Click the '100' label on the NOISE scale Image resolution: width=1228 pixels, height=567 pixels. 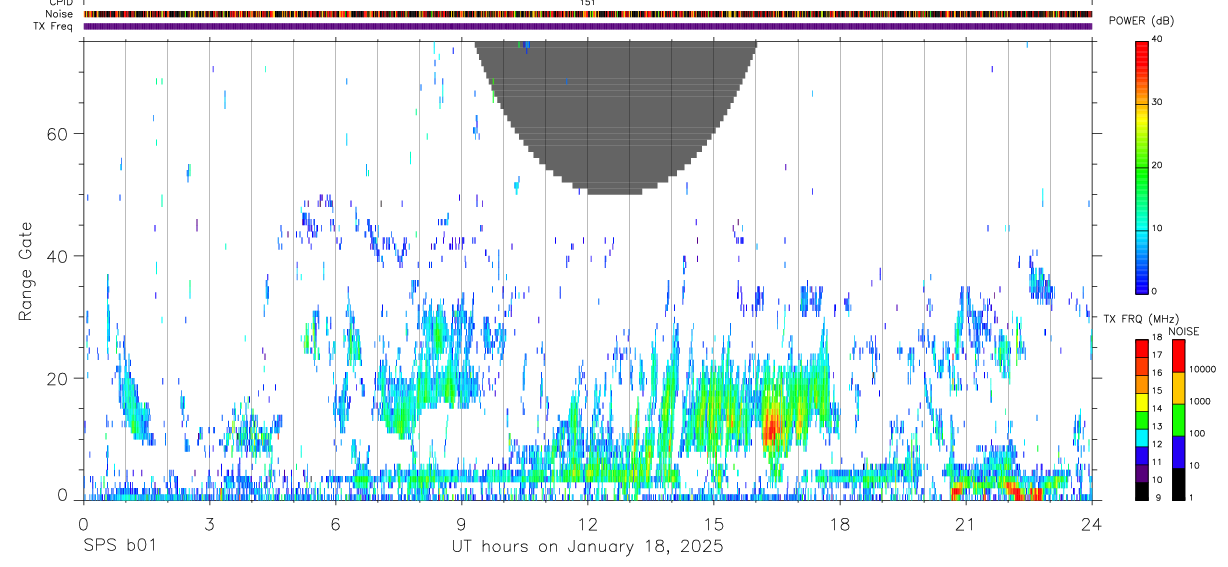[x=1197, y=433]
